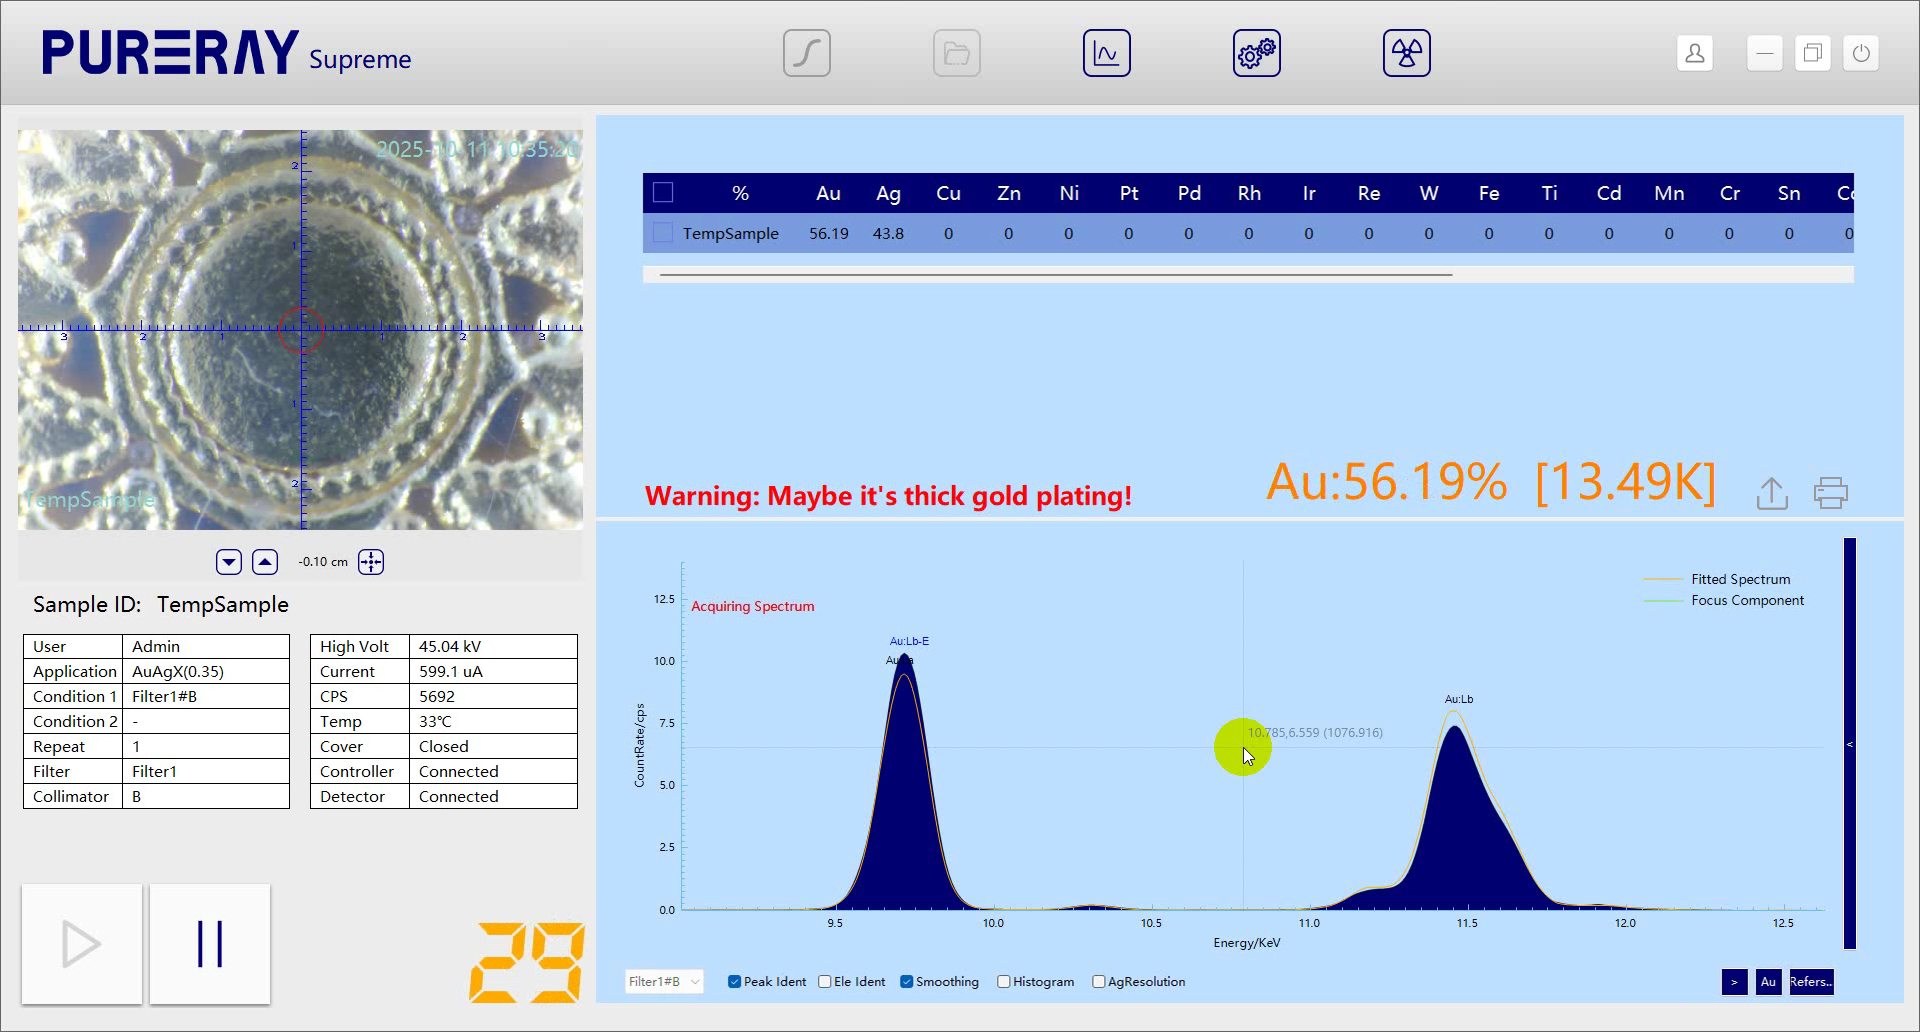This screenshot has width=1920, height=1032.
Task: Open the user account icon
Action: pos(1694,53)
